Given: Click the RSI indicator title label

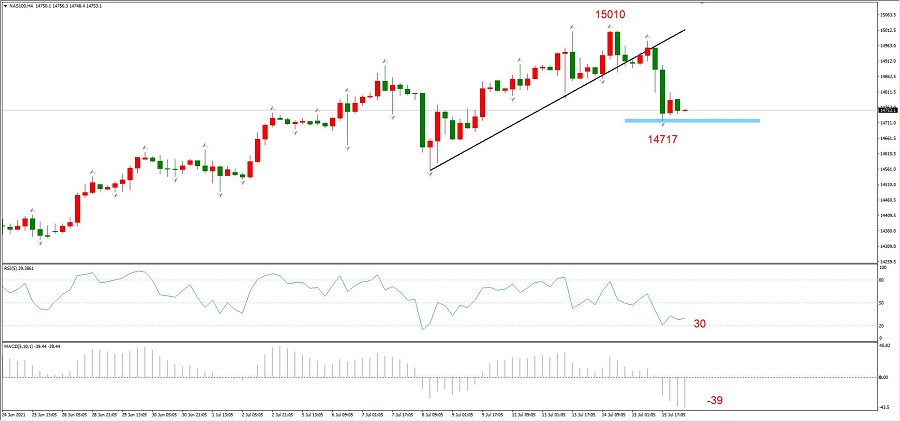Looking at the screenshot, I should pos(19,268).
